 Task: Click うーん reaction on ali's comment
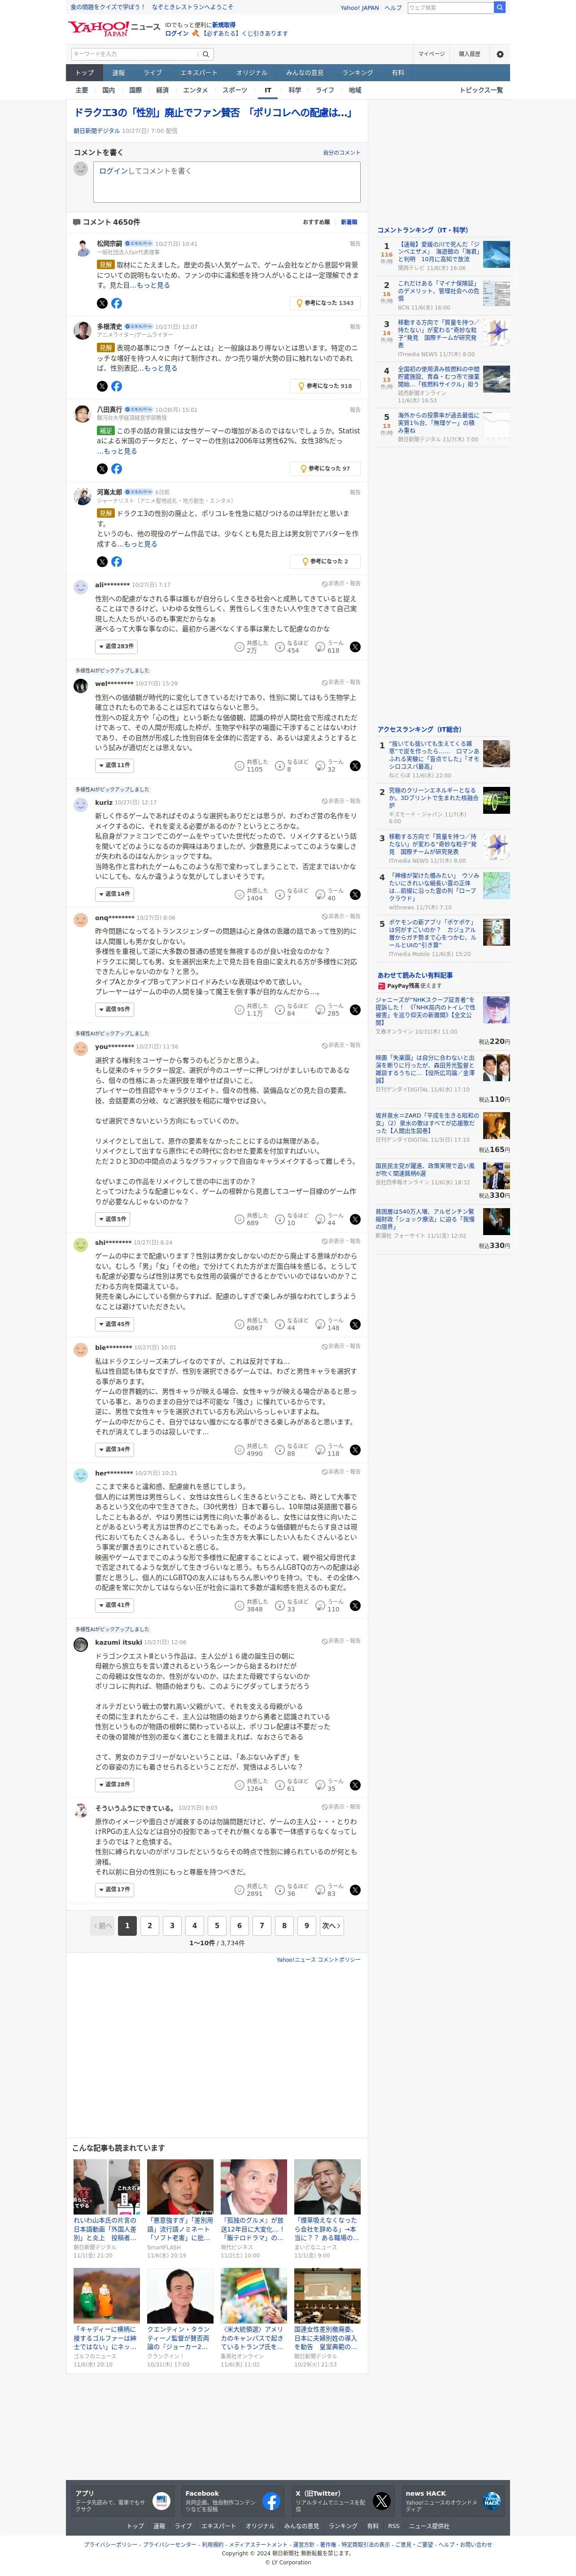click(x=328, y=647)
